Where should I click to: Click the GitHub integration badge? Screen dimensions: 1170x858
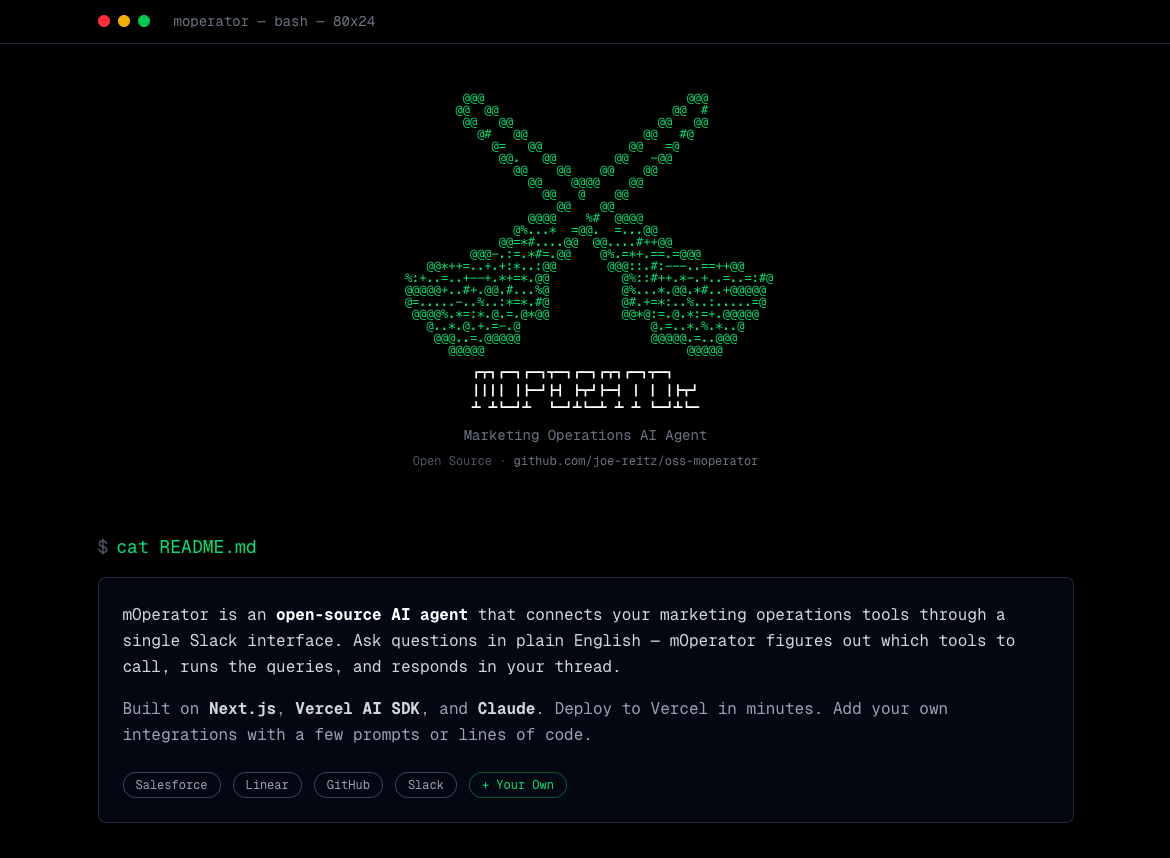pyautogui.click(x=348, y=785)
